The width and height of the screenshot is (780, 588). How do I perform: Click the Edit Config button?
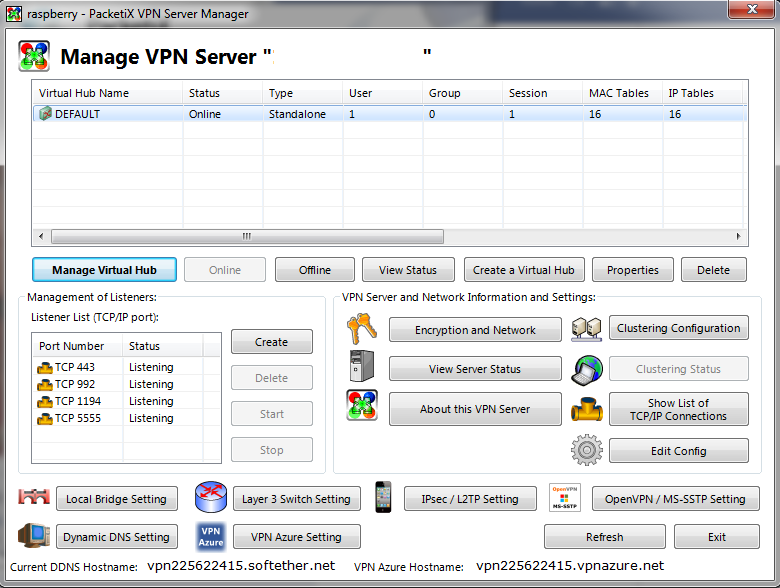[x=679, y=451]
